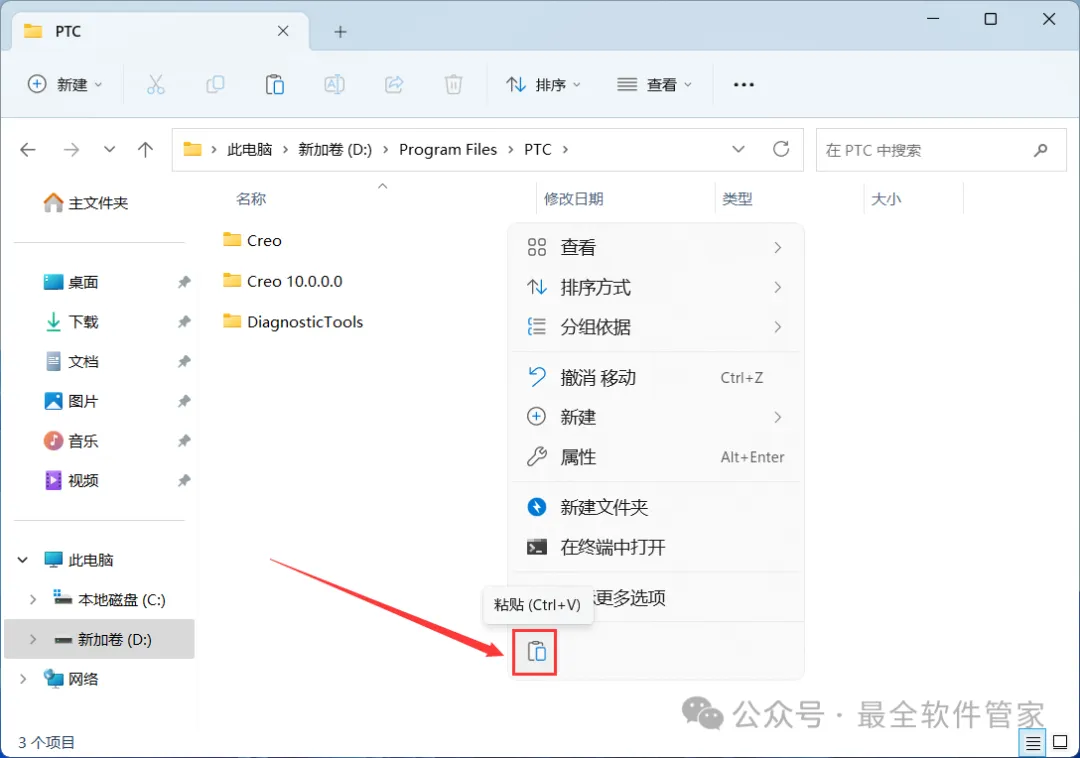The width and height of the screenshot is (1080, 758).
Task: Paste using the context menu clipboard icon
Action: pyautogui.click(x=536, y=651)
